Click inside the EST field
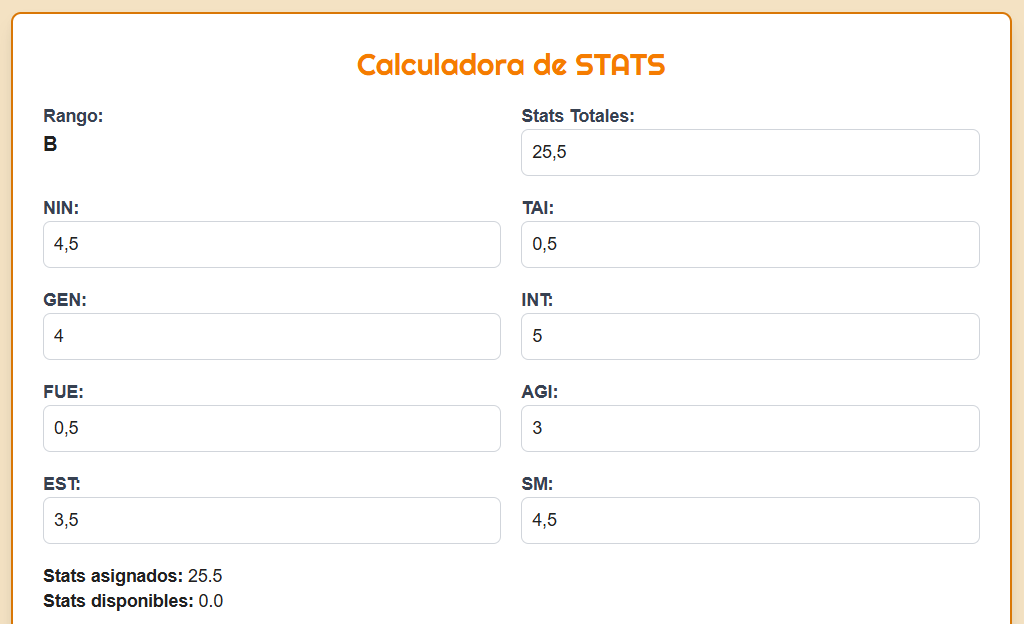The height and width of the screenshot is (624, 1024). 271,520
